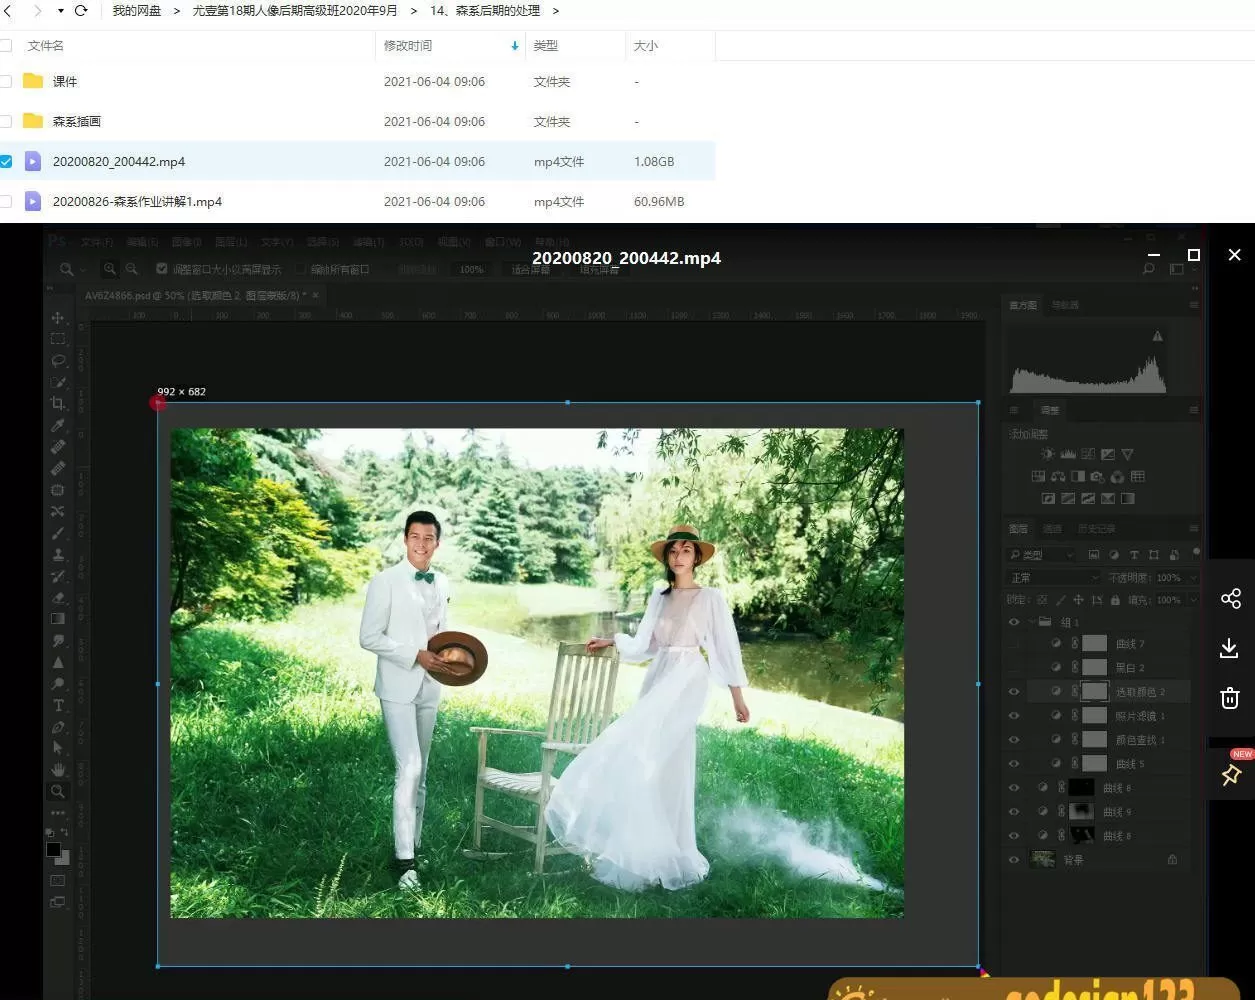1255x1000 pixels.
Task: Navigate to 我的网盘 in breadcrumb
Action: (x=137, y=11)
